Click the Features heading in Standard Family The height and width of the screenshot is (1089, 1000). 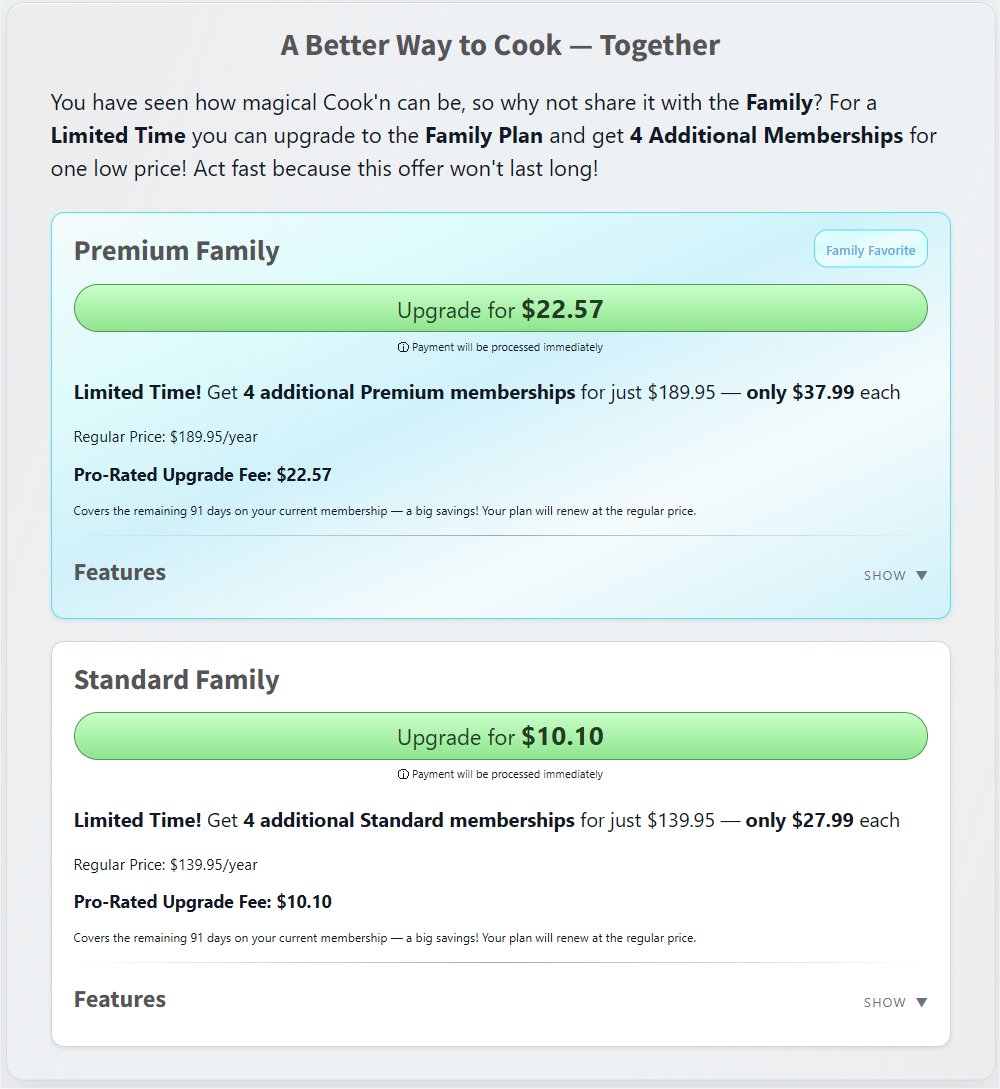(120, 1000)
